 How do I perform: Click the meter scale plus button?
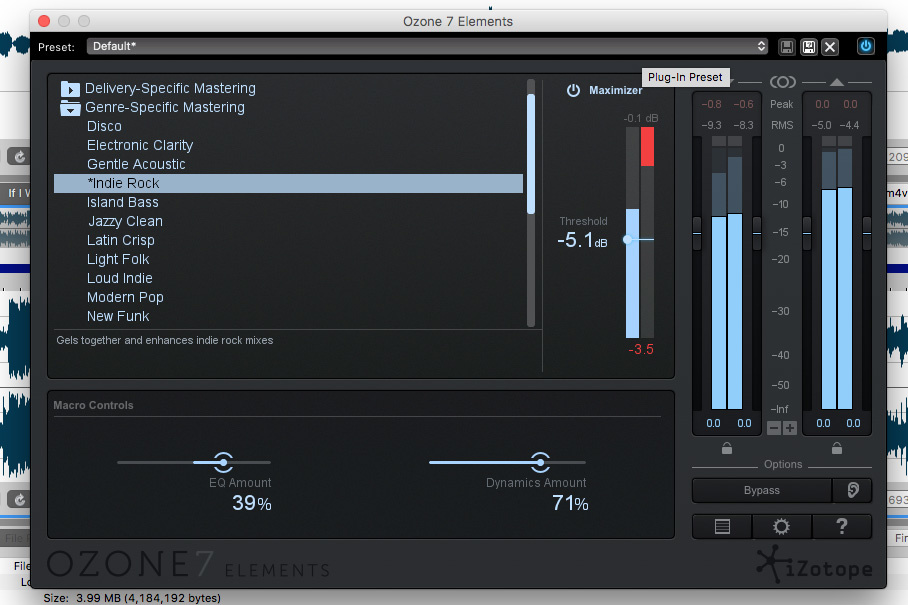[x=789, y=428]
